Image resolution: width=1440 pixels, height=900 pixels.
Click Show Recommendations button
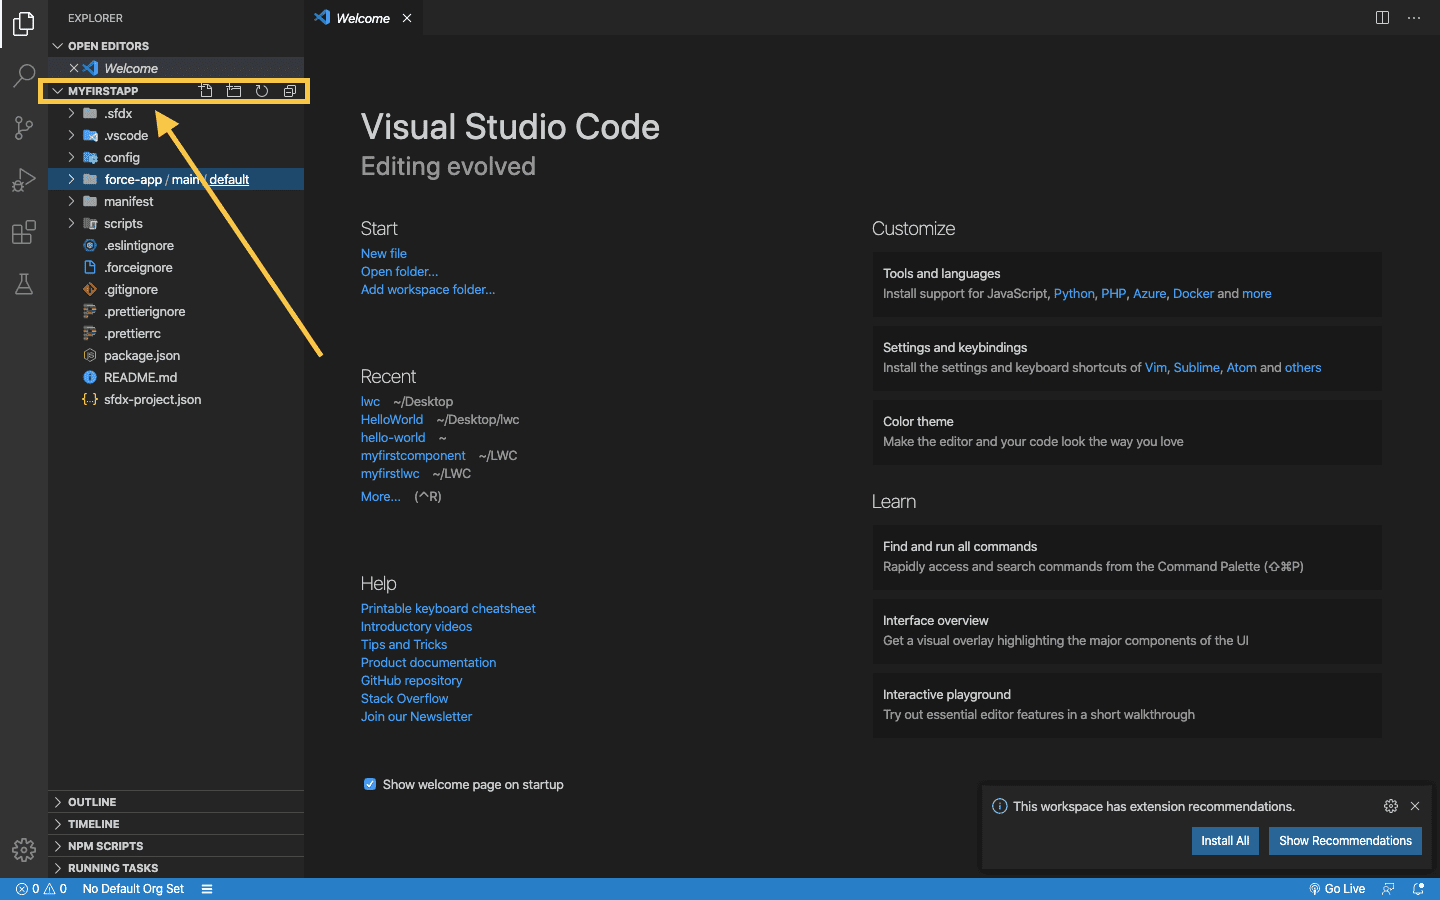pos(1345,841)
